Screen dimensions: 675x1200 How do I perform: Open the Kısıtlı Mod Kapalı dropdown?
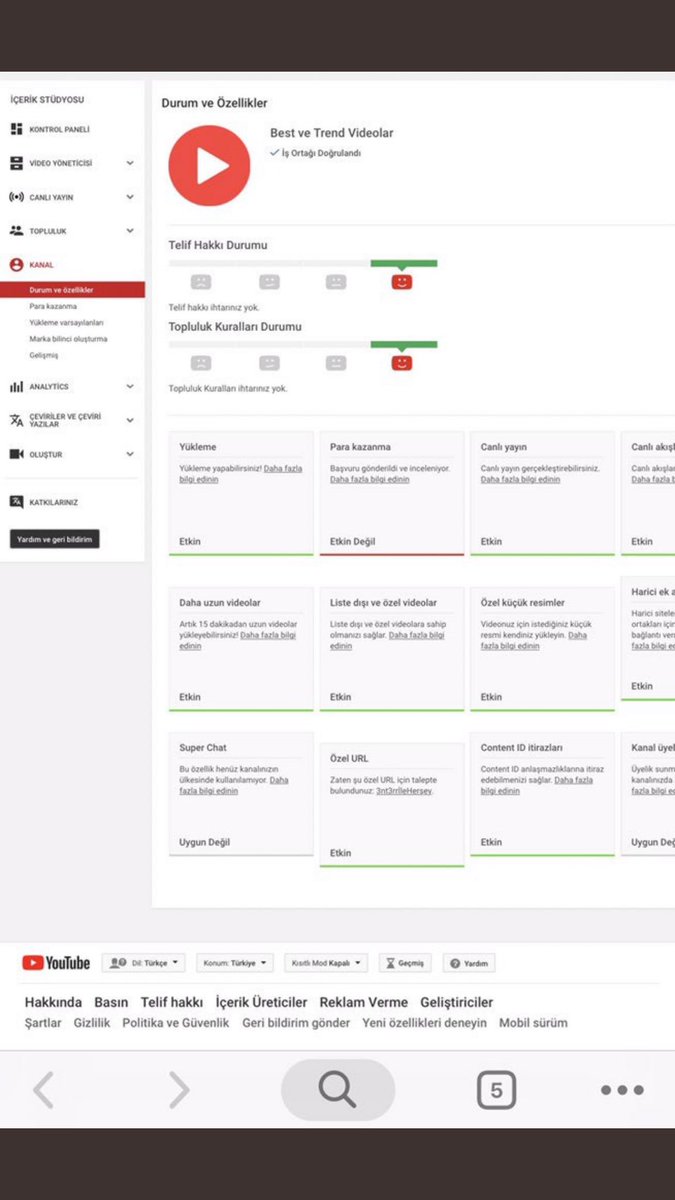[326, 963]
